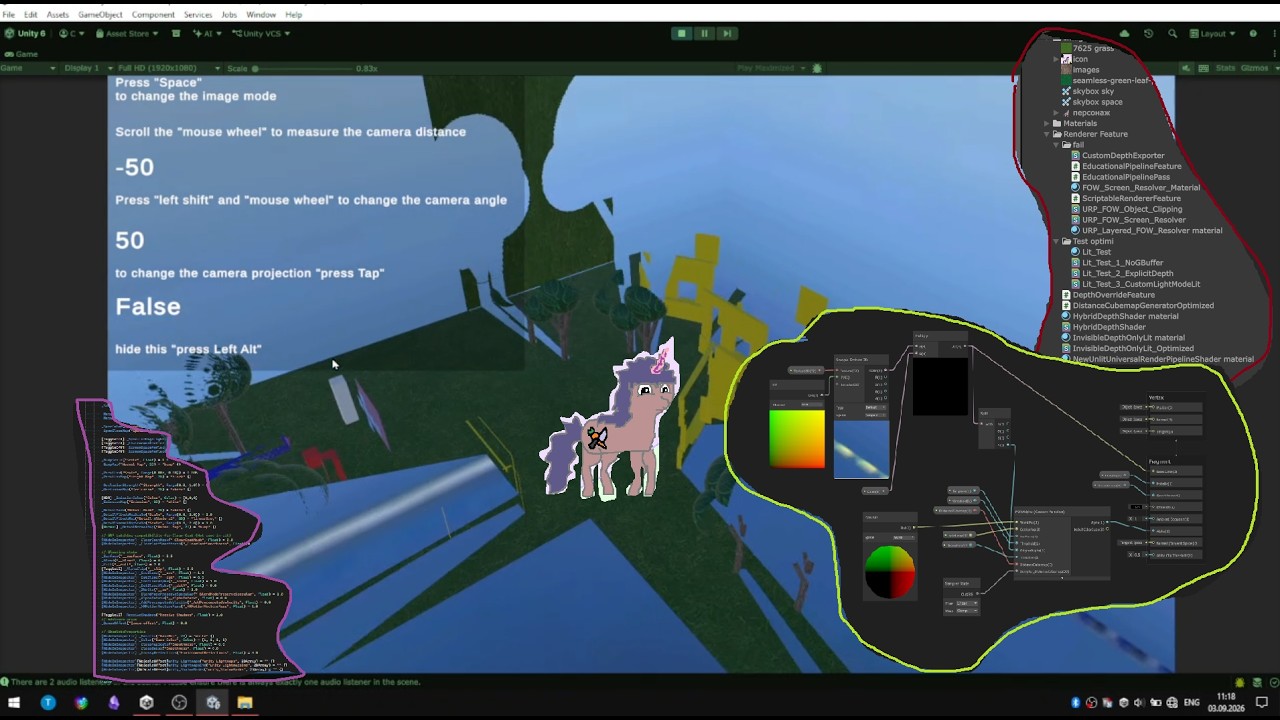Click the green-yellow gradient node preview

tap(797, 438)
